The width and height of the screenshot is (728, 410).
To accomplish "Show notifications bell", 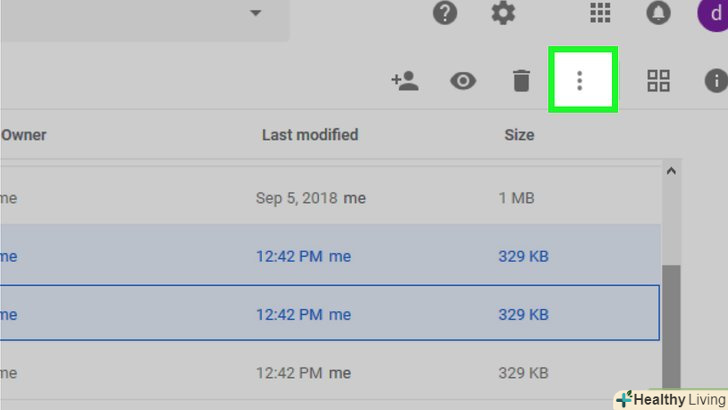I will click(659, 13).
